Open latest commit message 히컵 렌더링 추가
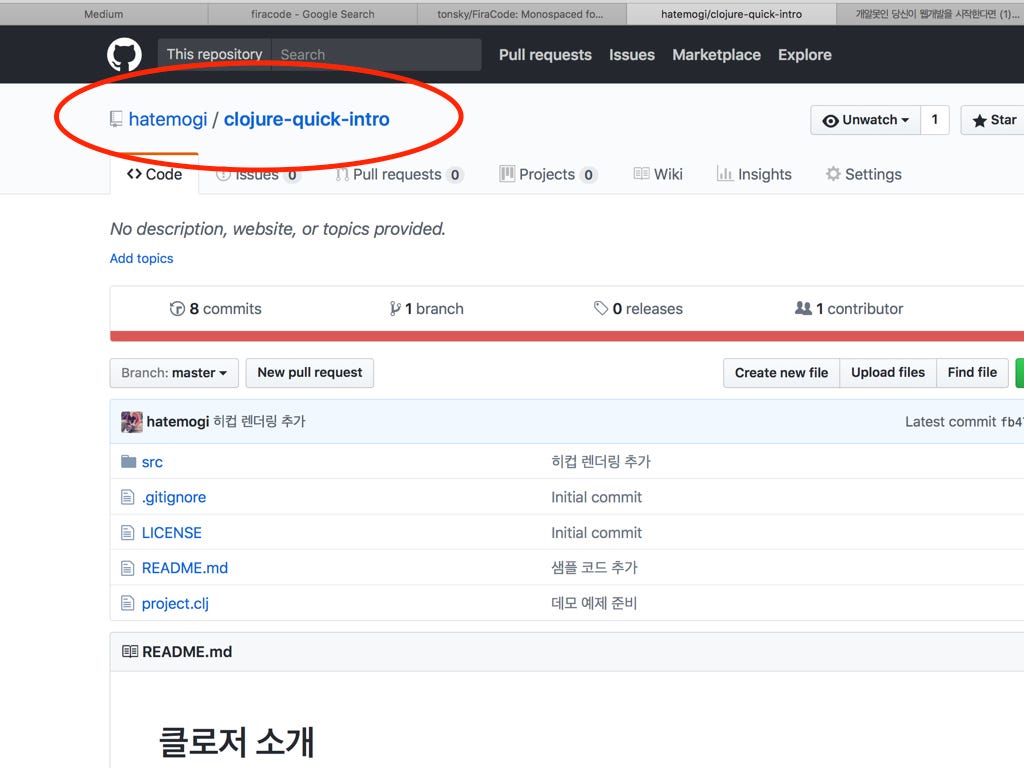The width and height of the screenshot is (1024, 768). pos(259,422)
